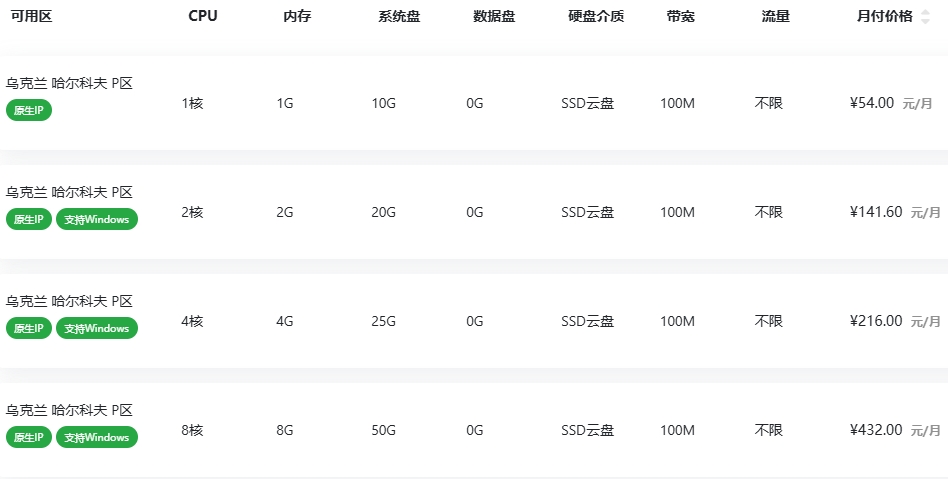Select the ¥54.00 monthly price plan
The width and height of the screenshot is (948, 479).
click(x=872, y=103)
